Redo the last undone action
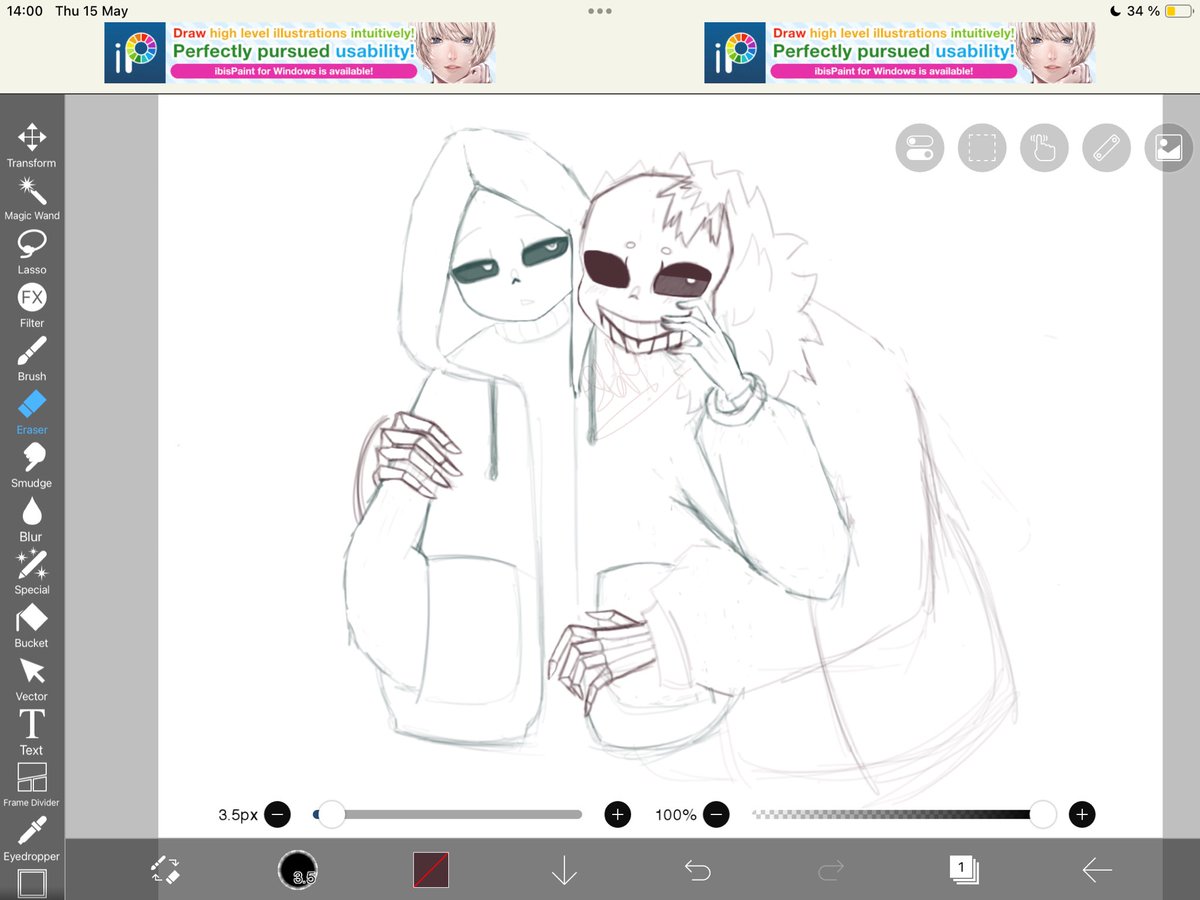 click(830, 870)
